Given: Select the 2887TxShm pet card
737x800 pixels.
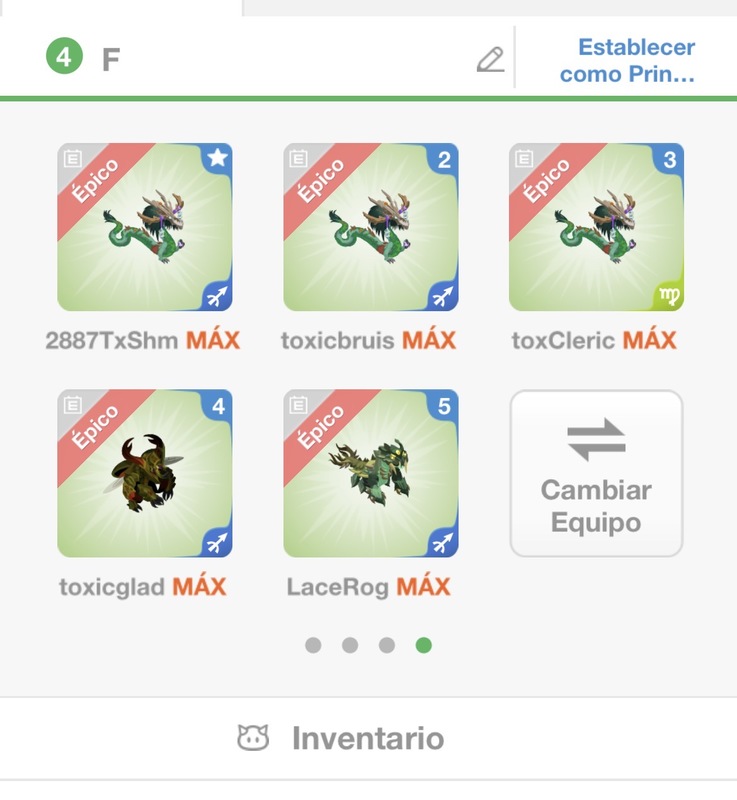Looking at the screenshot, I should point(145,227).
